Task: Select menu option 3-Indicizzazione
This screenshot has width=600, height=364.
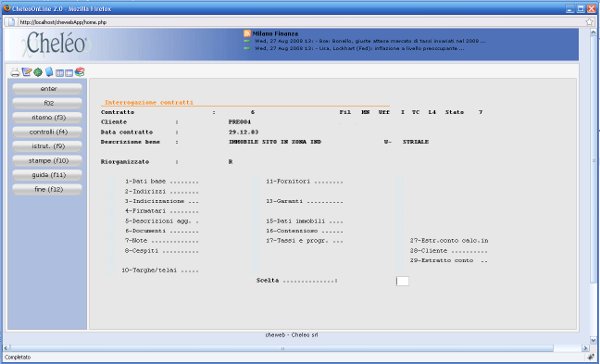Action: pyautogui.click(x=162, y=201)
